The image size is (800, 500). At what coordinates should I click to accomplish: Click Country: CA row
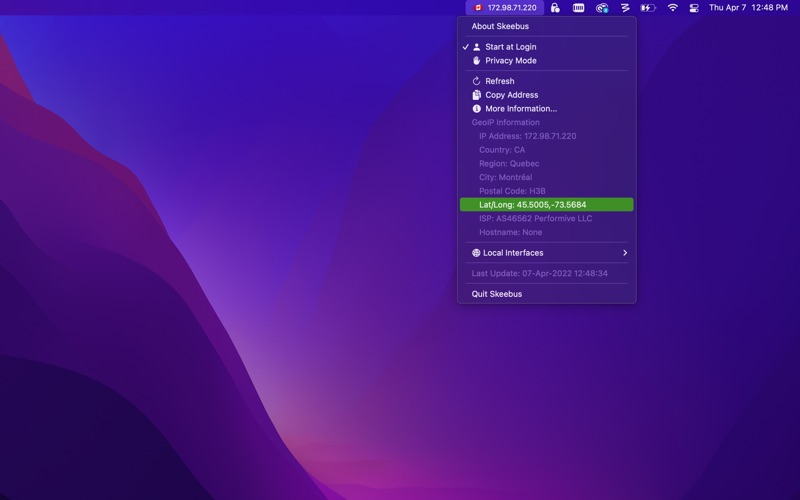[x=546, y=149]
